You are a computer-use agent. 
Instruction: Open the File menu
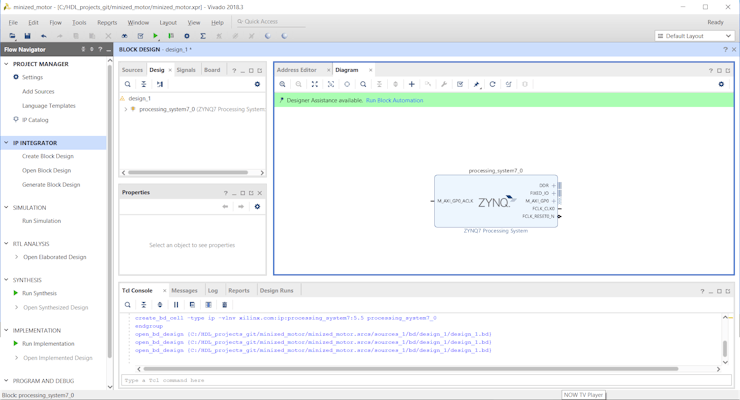[x=13, y=22]
